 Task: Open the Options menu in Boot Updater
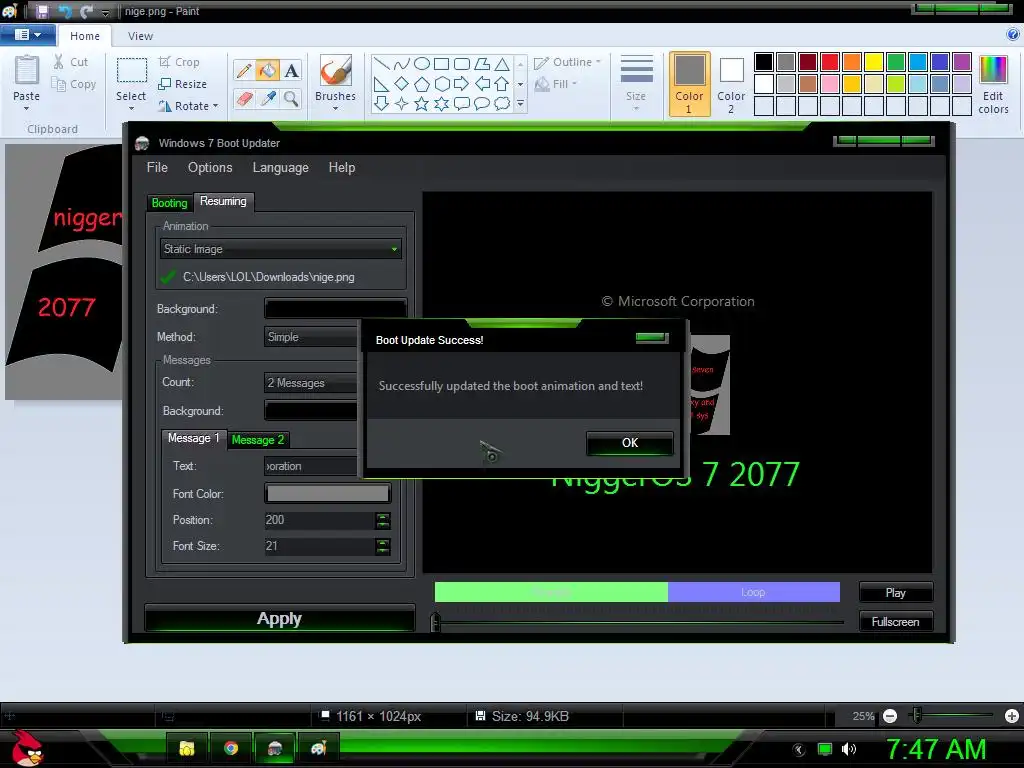click(210, 167)
